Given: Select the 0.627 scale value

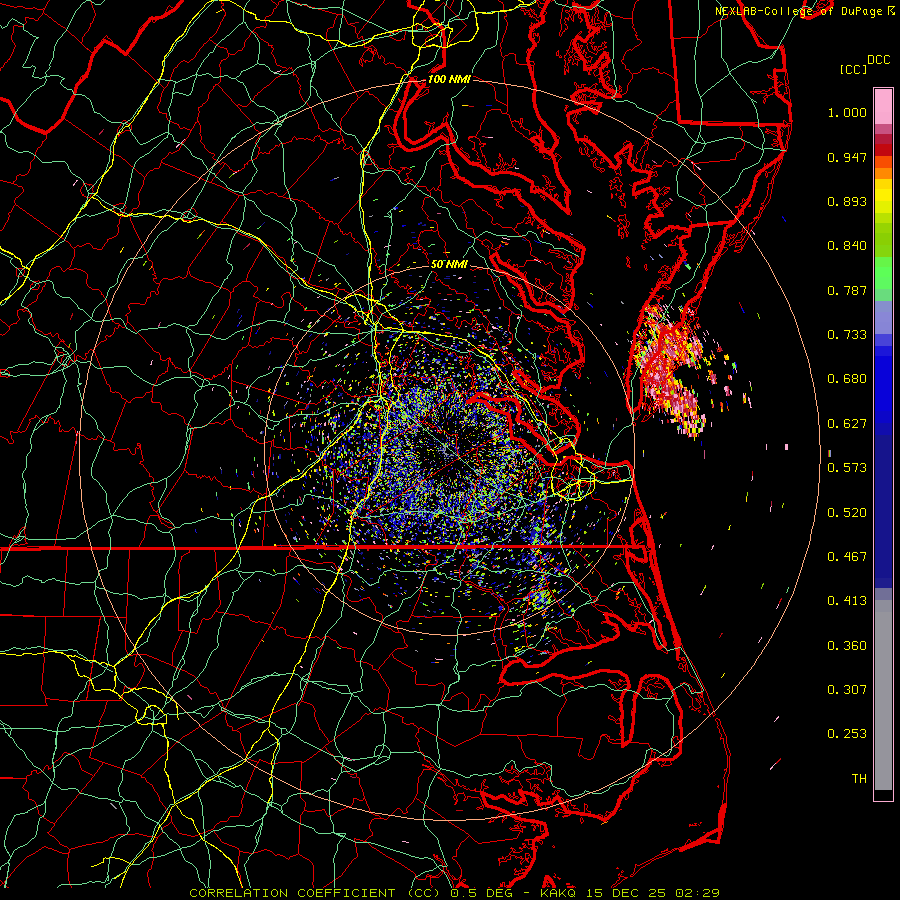Looking at the screenshot, I should click(x=847, y=424).
